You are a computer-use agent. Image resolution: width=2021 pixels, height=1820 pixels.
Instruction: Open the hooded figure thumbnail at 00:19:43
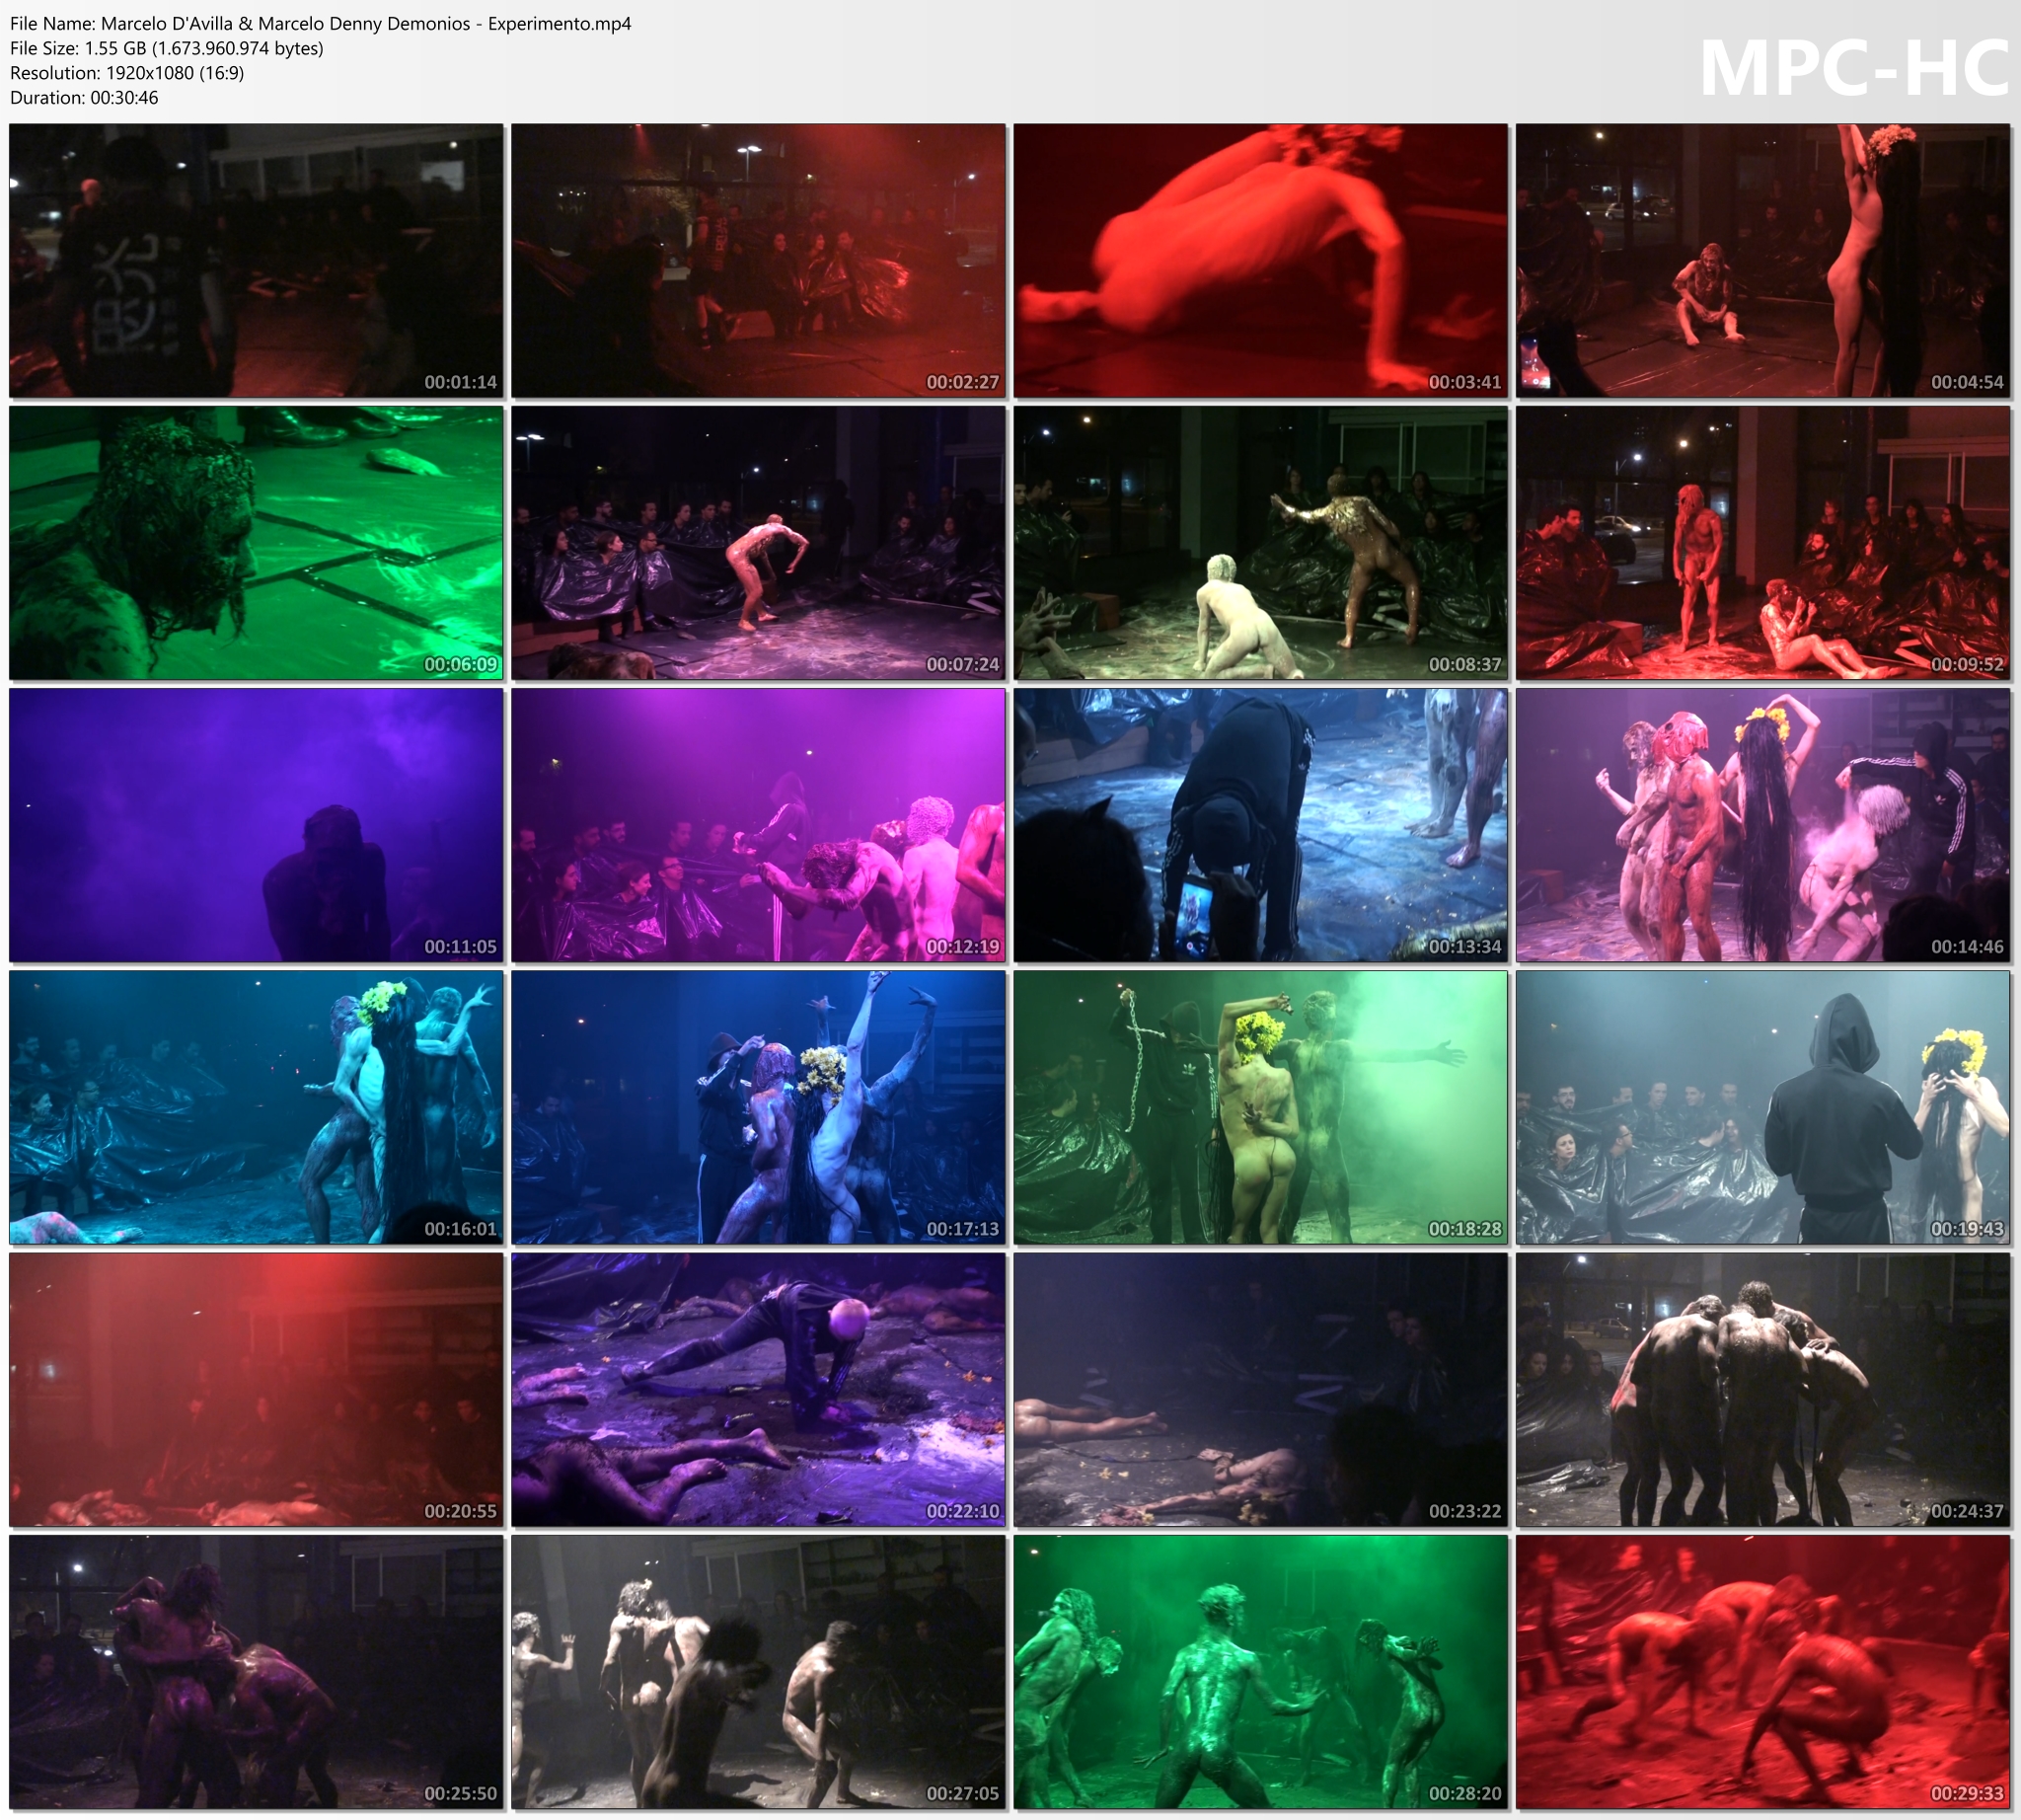[1762, 1107]
